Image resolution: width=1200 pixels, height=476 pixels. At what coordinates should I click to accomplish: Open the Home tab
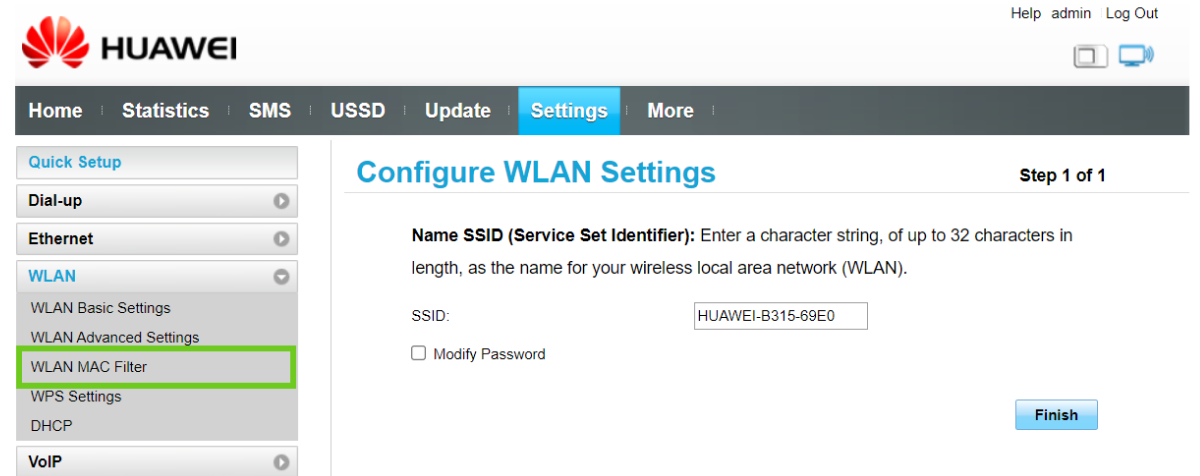pyautogui.click(x=55, y=111)
